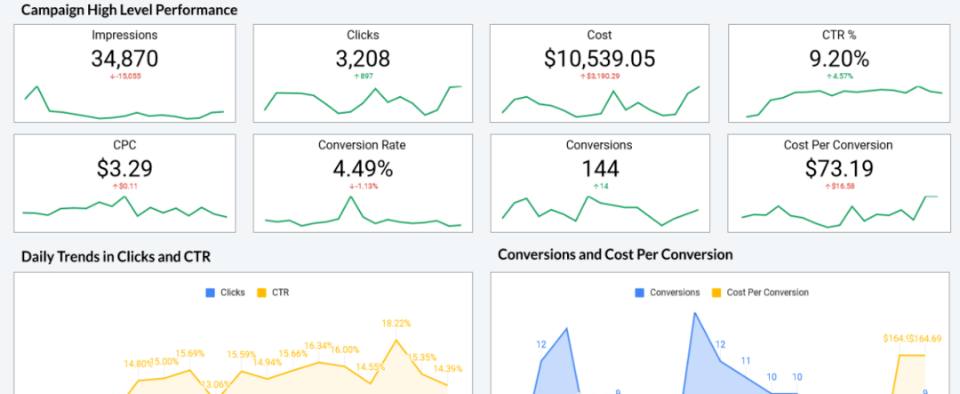
Task: Toggle yellow Cost Per Conversion legend swatch
Action: click(x=716, y=293)
